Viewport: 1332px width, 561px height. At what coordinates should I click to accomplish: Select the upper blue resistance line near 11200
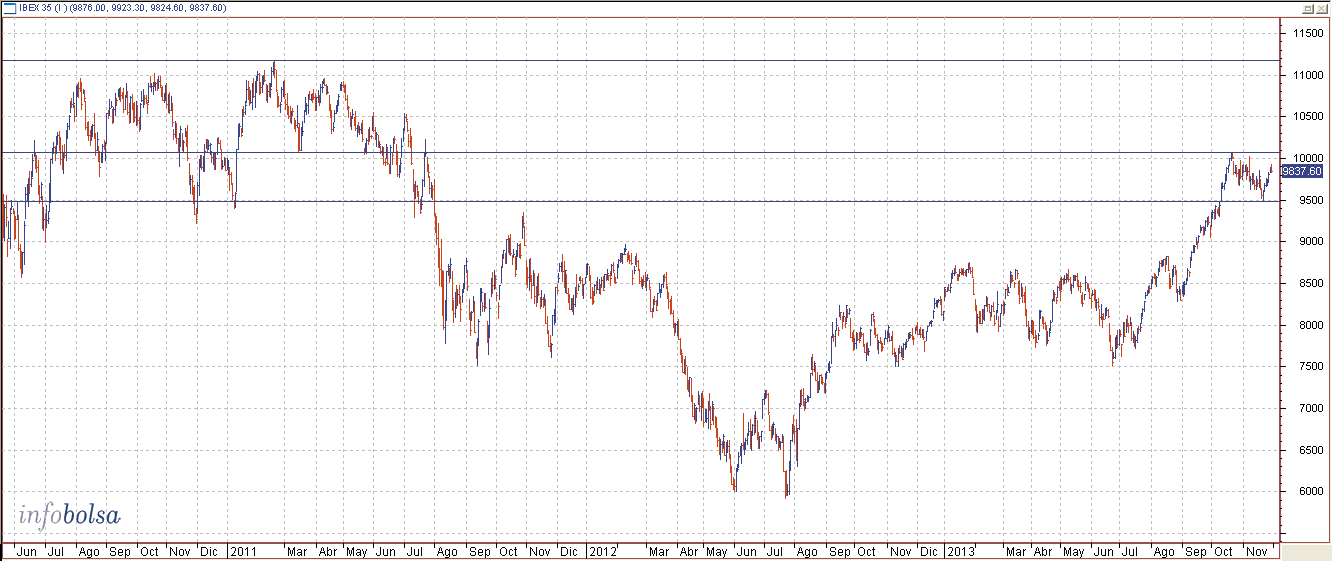tap(640, 61)
